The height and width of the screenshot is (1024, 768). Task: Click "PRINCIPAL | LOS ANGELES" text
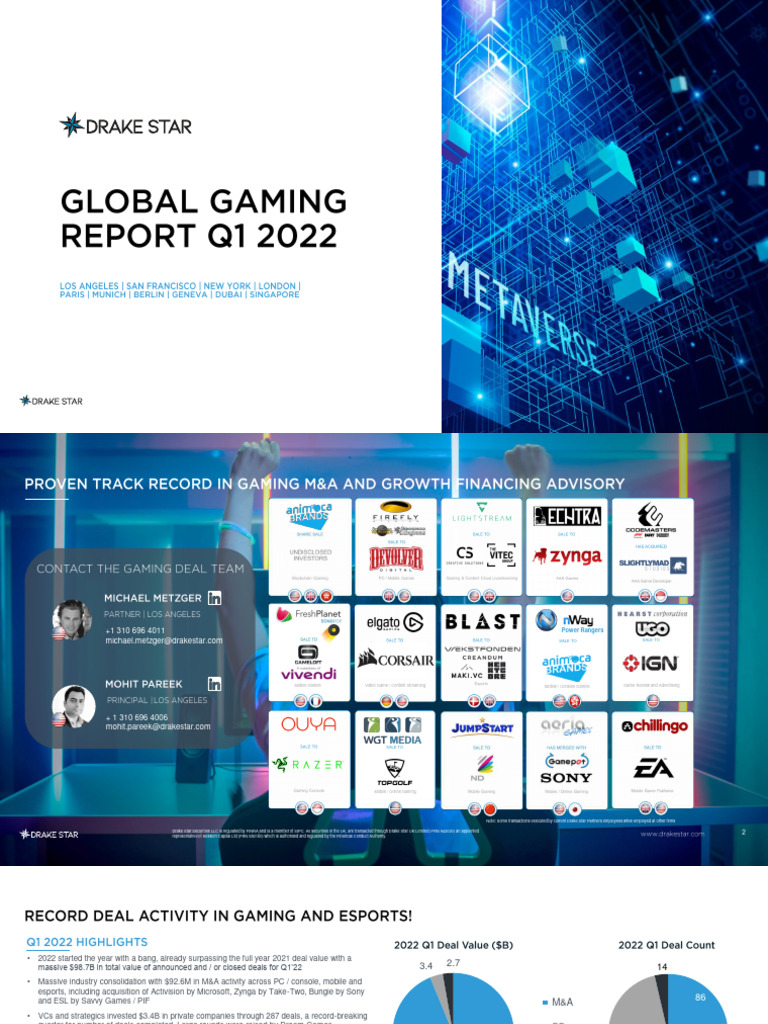(157, 700)
